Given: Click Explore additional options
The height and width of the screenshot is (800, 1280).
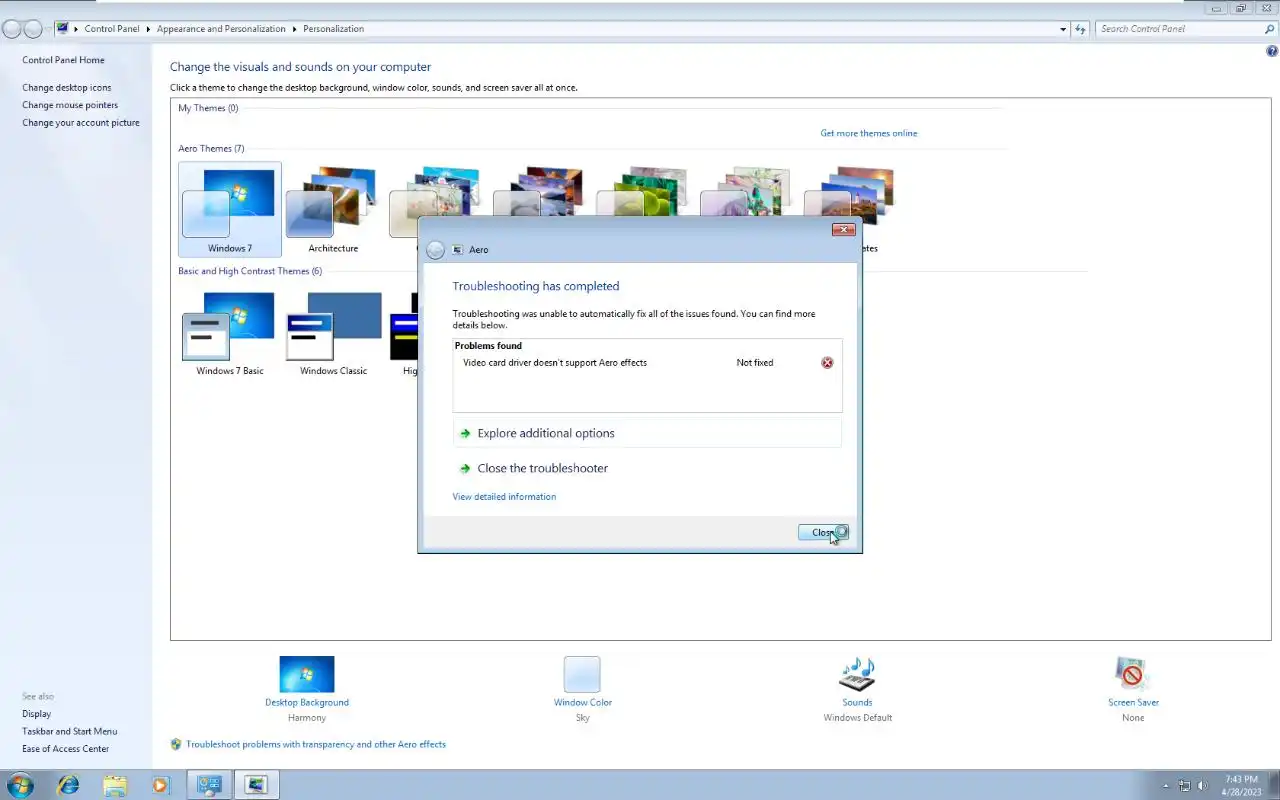Looking at the screenshot, I should pos(647,433).
